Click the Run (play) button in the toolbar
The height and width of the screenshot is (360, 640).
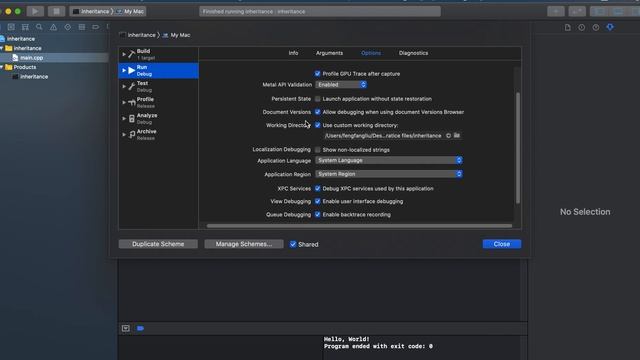click(35, 11)
